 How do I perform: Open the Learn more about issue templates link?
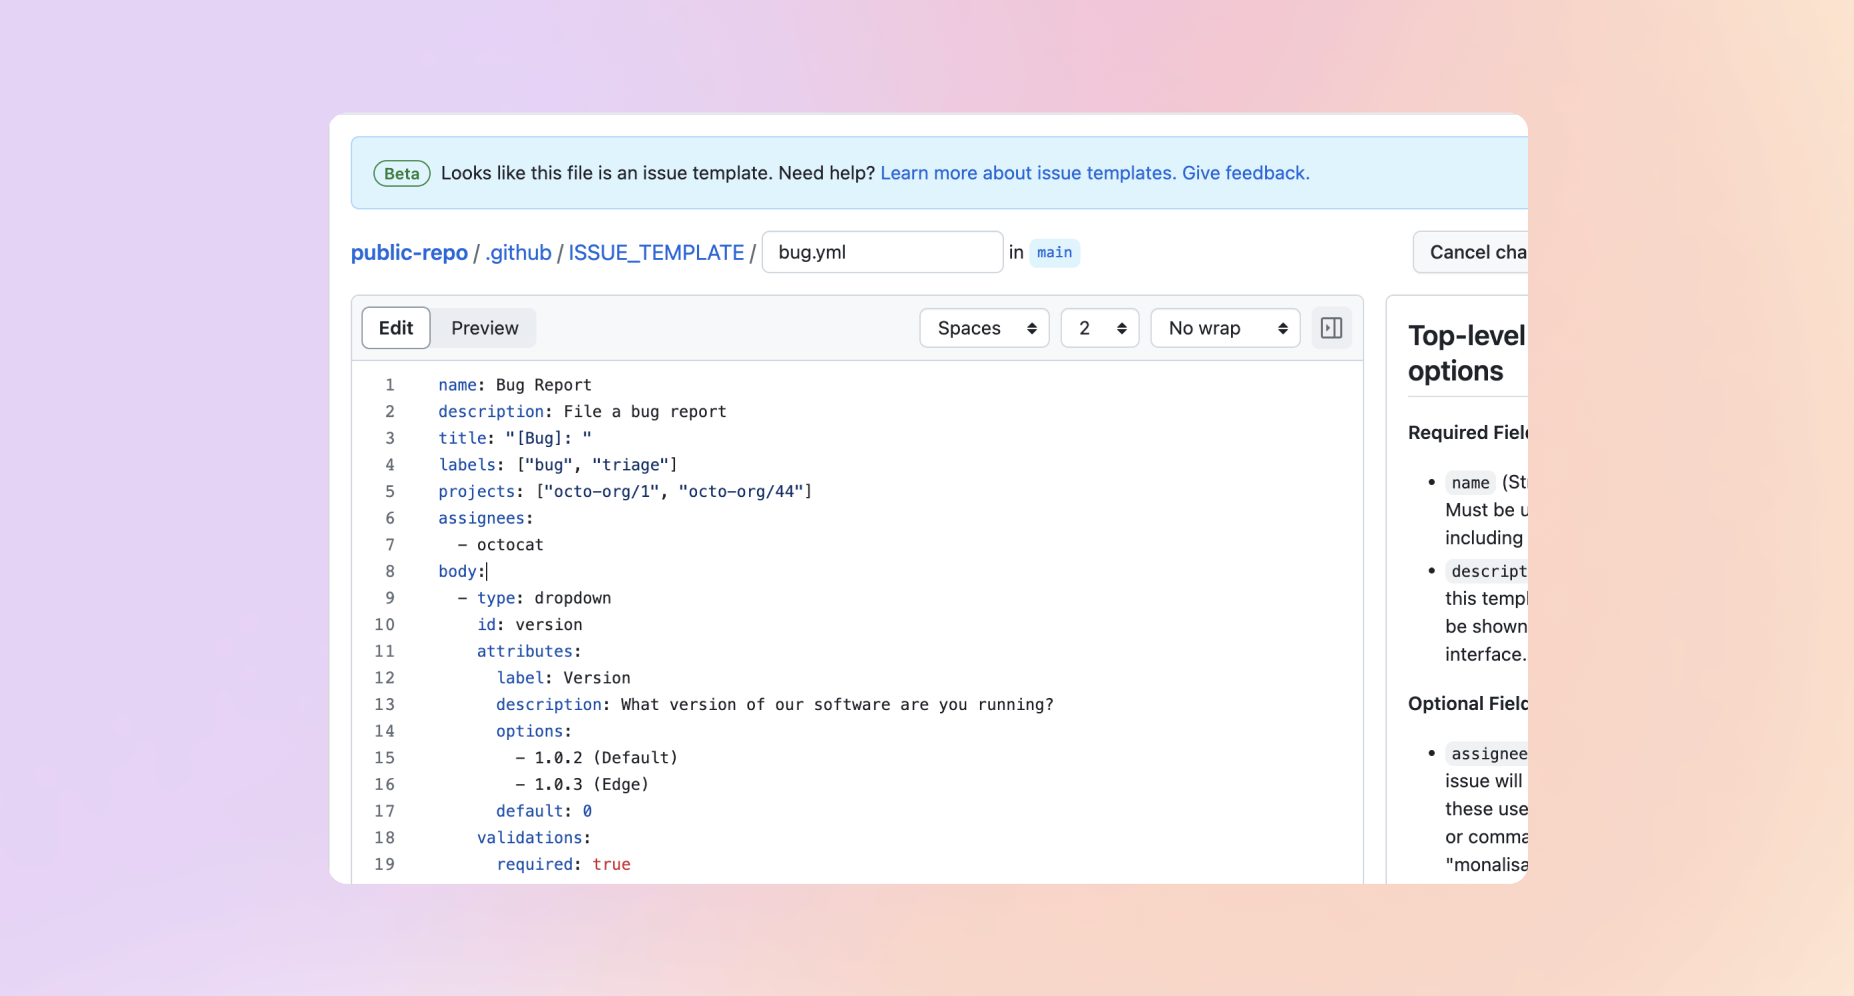click(x=1027, y=173)
